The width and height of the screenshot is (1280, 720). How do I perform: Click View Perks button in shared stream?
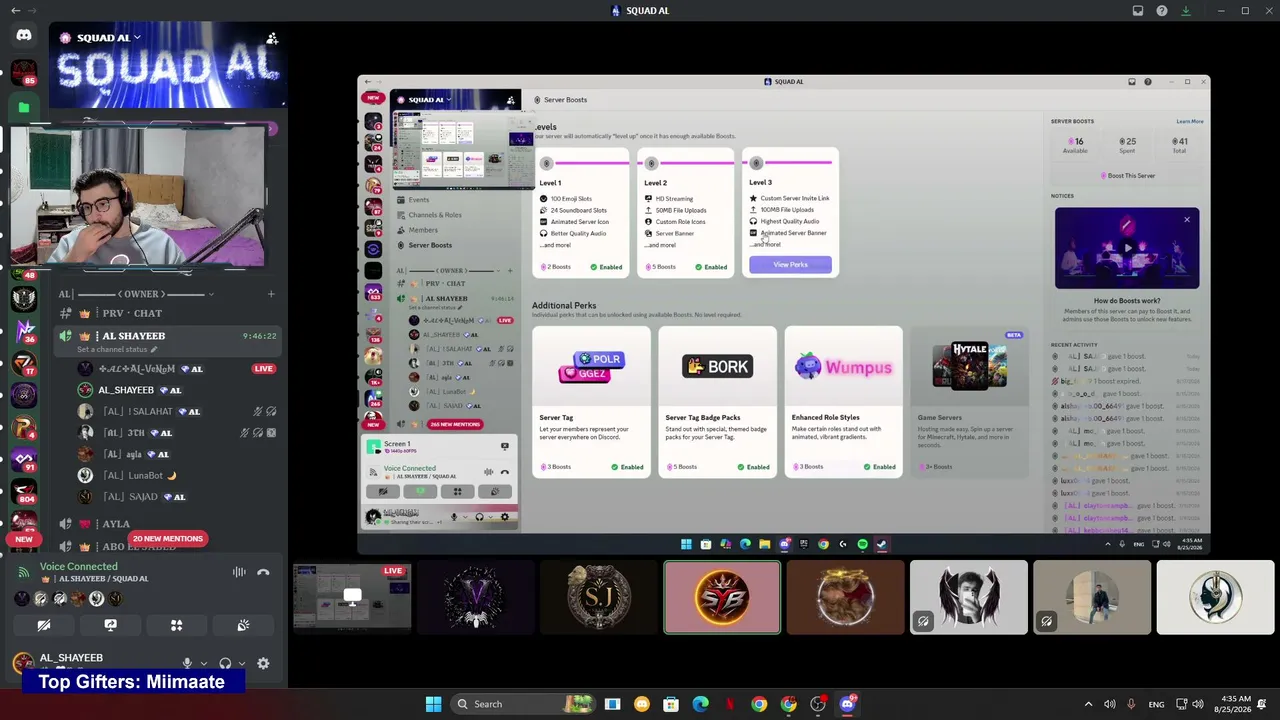[x=790, y=265]
